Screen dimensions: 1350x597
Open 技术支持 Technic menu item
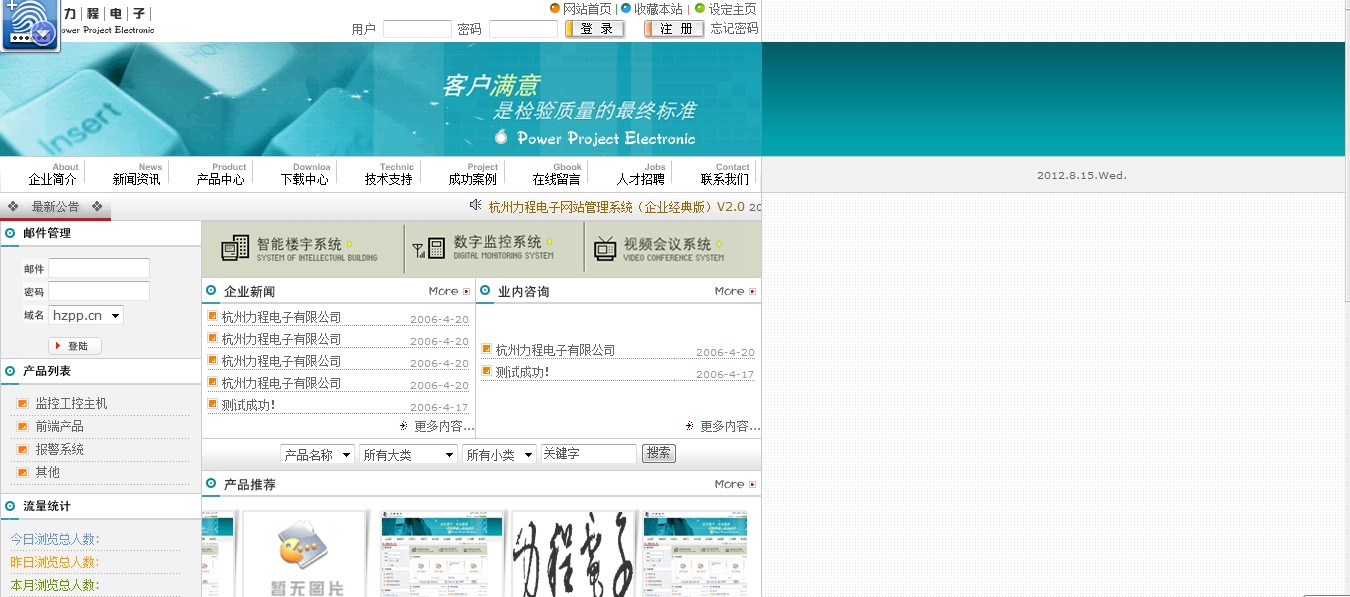pyautogui.click(x=389, y=174)
